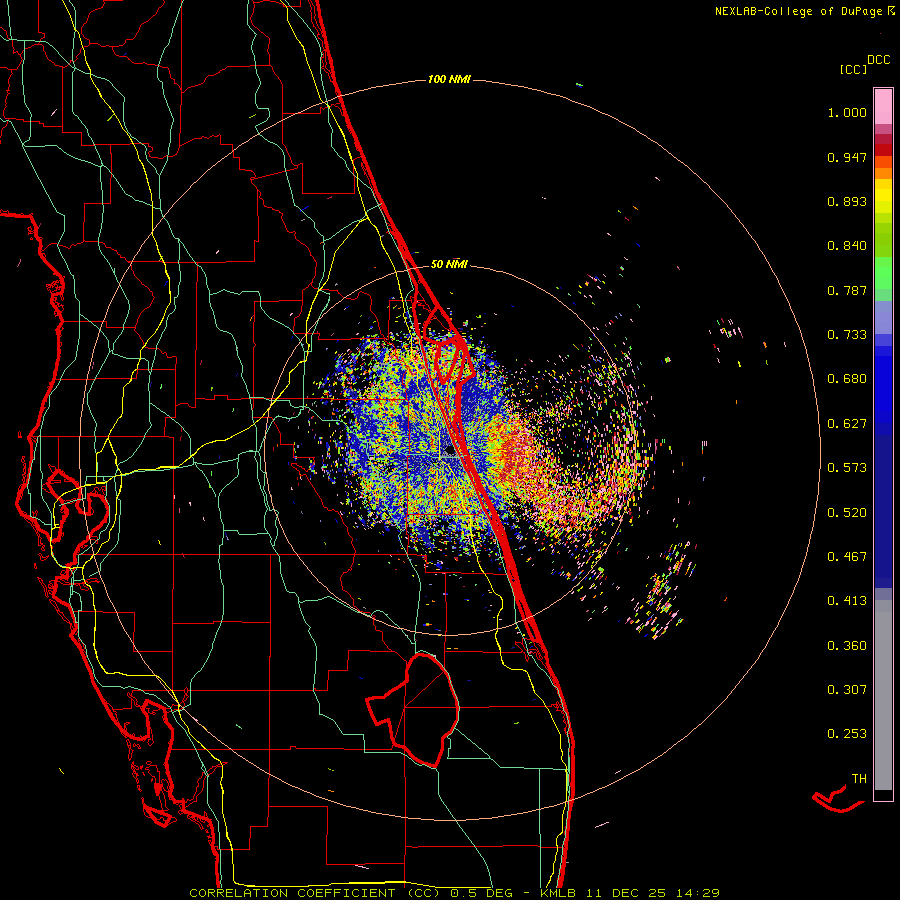The image size is (900, 900).
Task: Pick the pink swatch beside 1.000
Action: (883, 107)
